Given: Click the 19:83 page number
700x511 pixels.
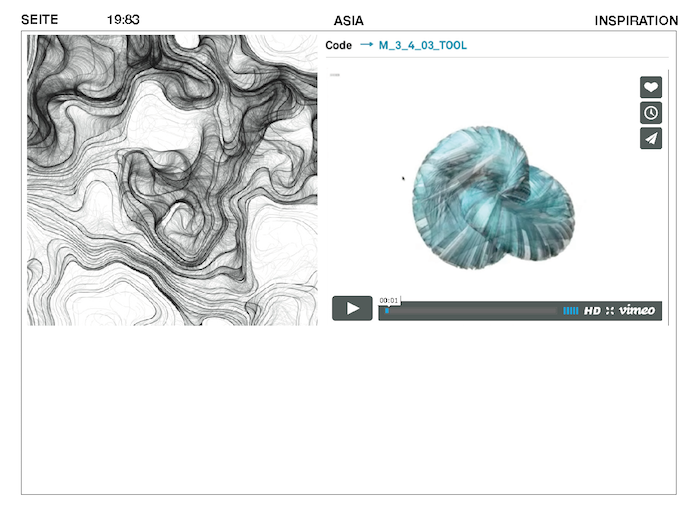Looking at the screenshot, I should tap(123, 20).
